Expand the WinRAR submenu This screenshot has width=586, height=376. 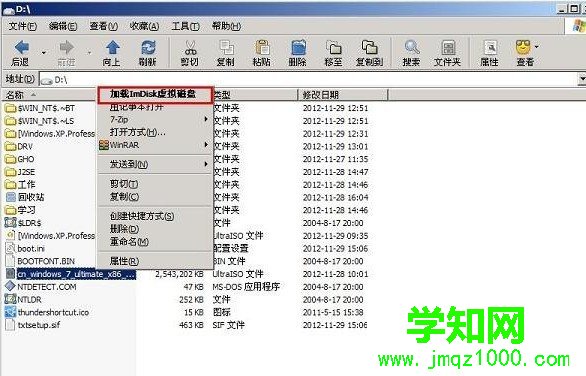click(155, 145)
